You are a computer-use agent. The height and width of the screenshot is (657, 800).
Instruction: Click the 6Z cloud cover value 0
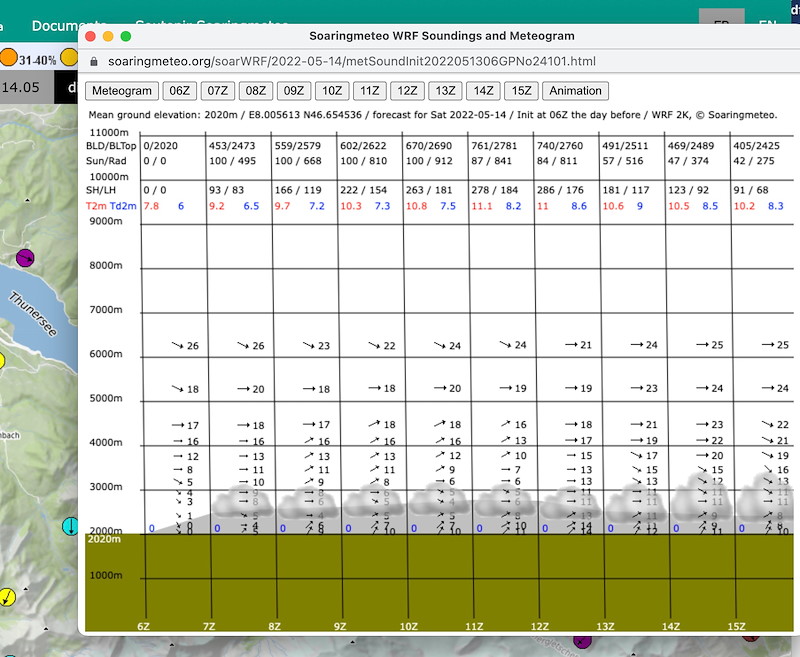(x=152, y=528)
